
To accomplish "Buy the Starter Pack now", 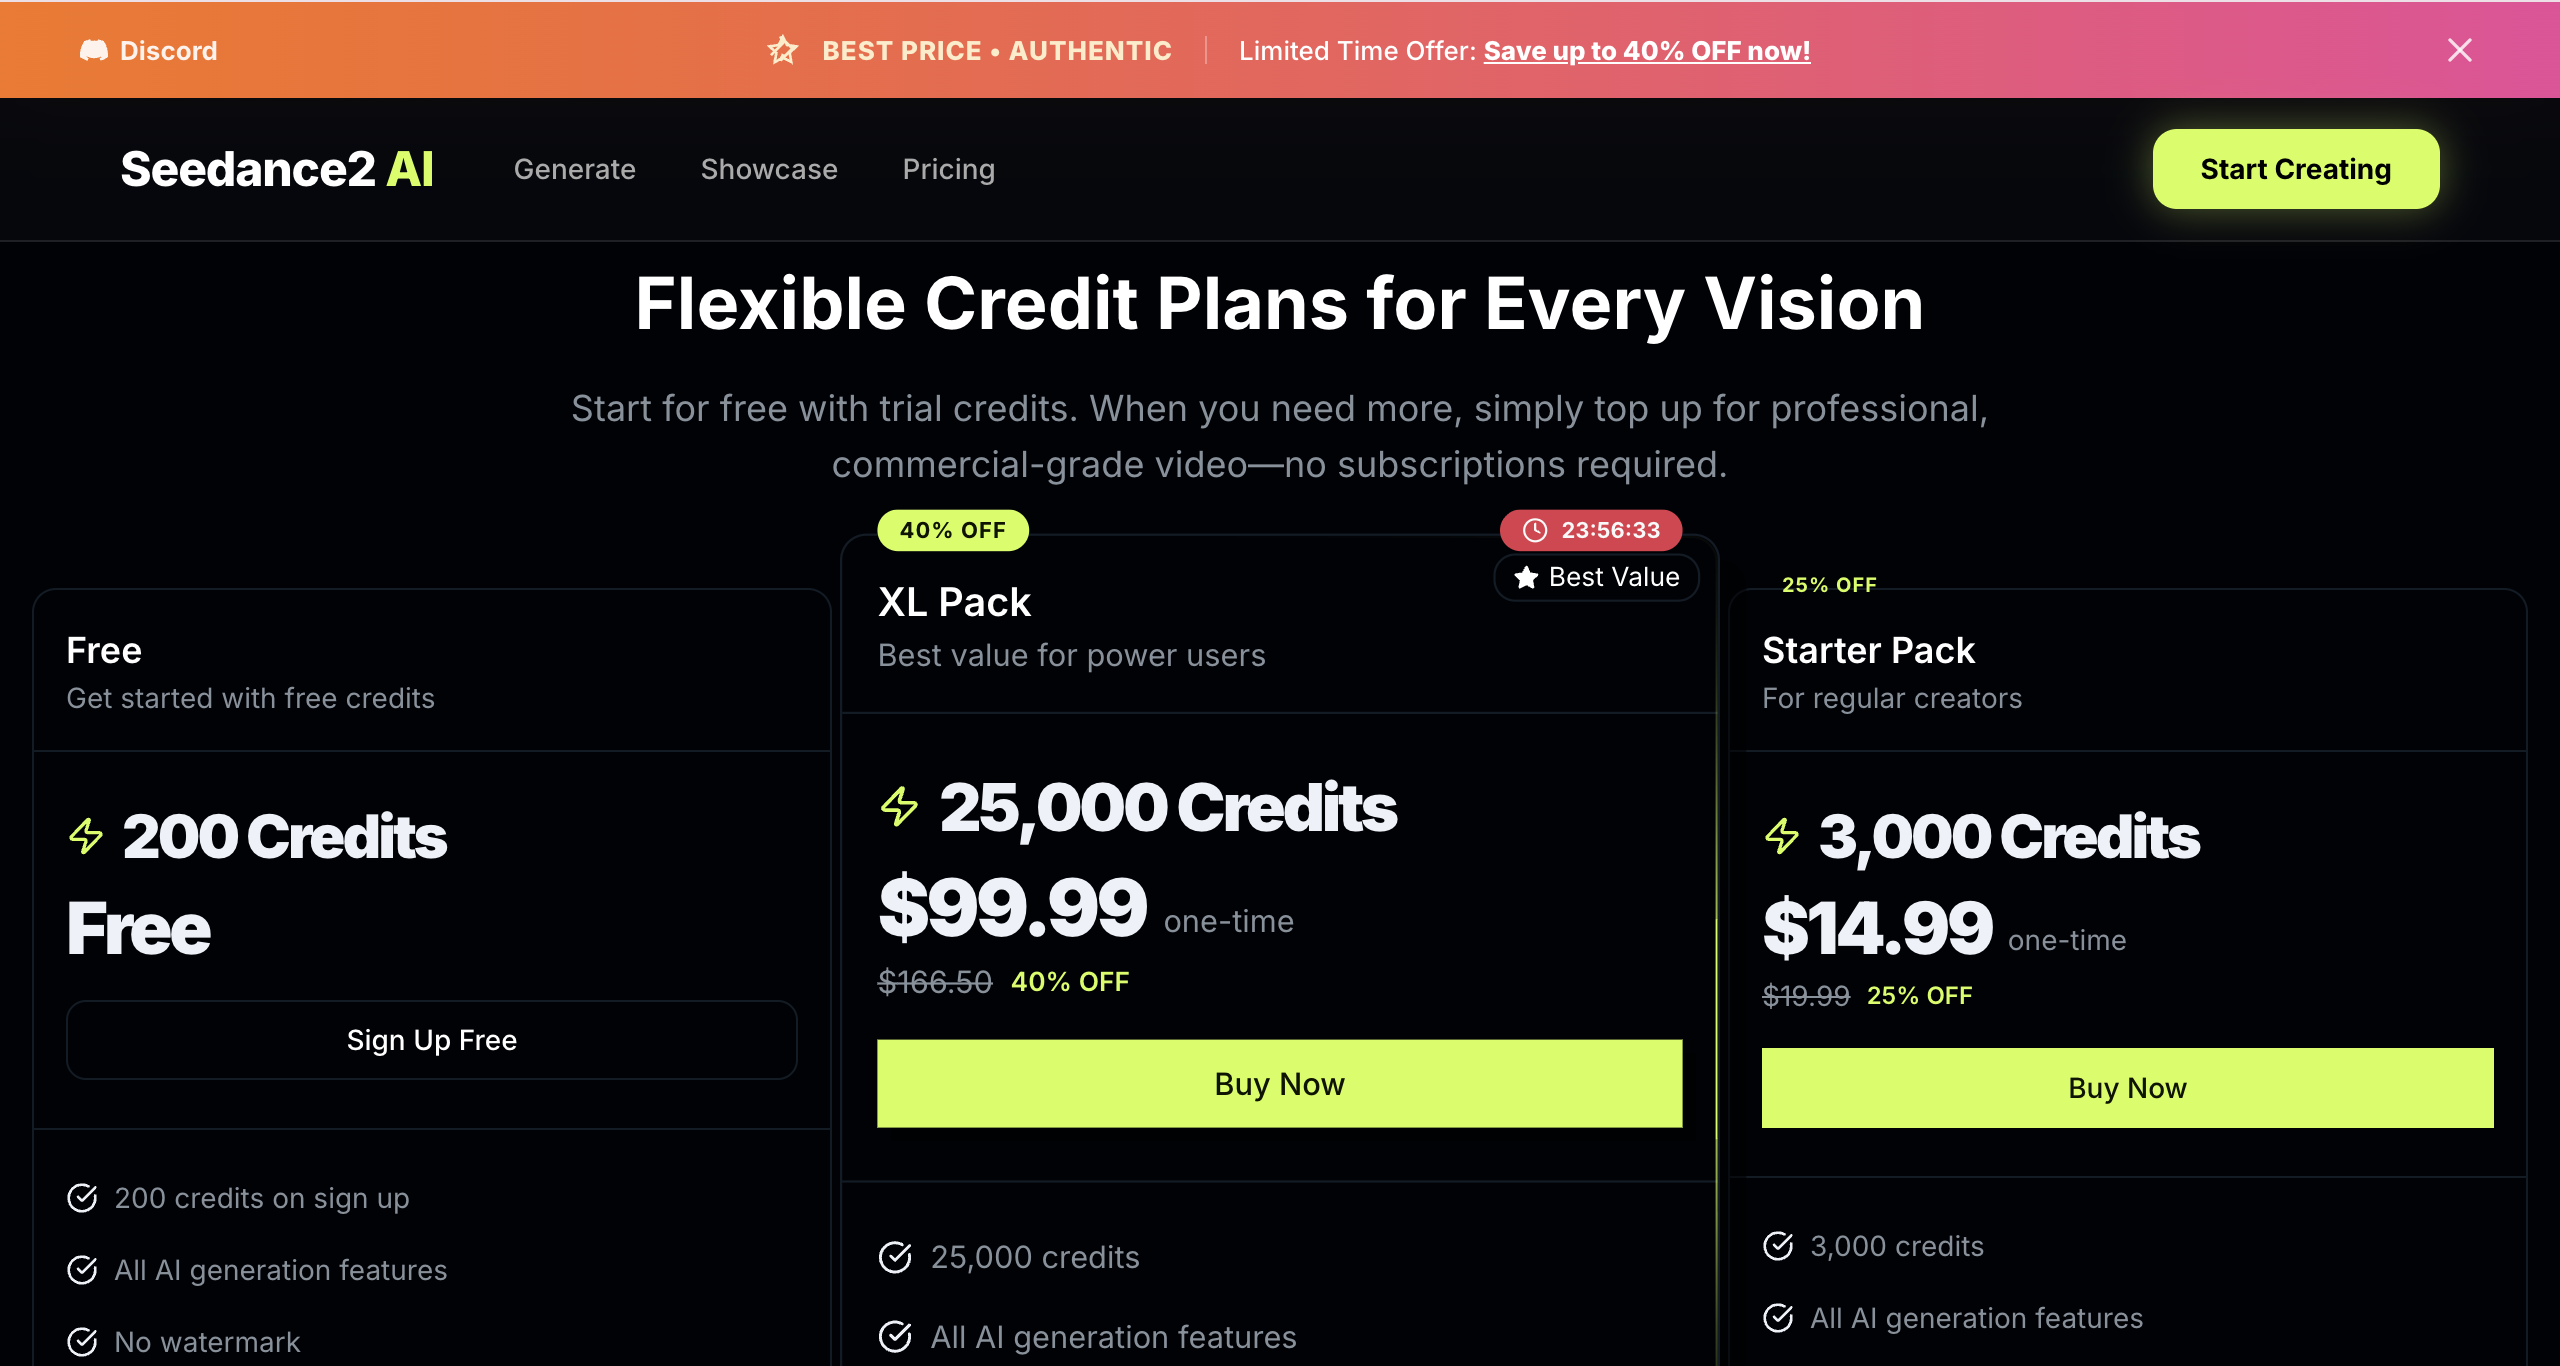I will [2126, 1088].
